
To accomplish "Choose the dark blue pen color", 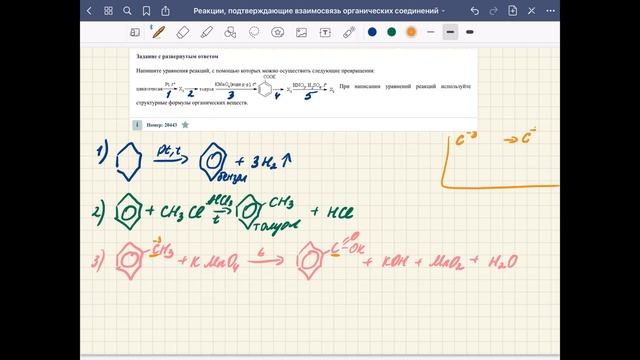I will (x=372, y=32).
